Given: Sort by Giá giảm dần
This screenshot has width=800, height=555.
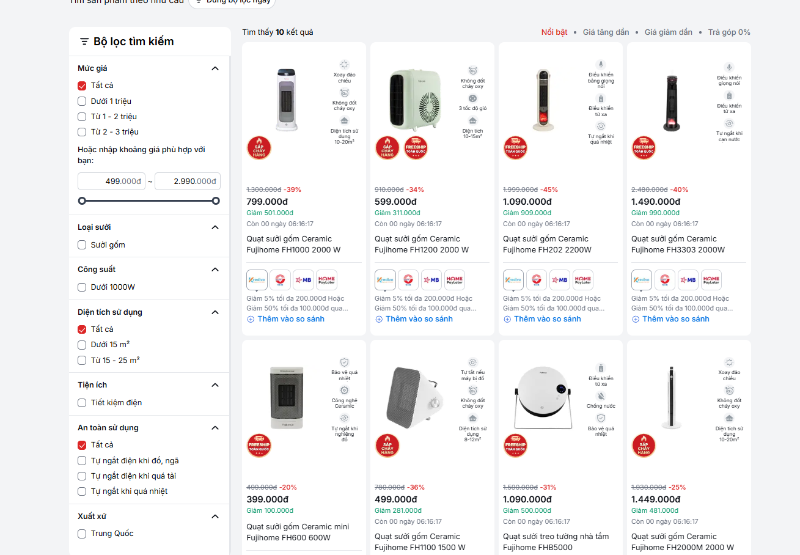Looking at the screenshot, I should [668, 32].
